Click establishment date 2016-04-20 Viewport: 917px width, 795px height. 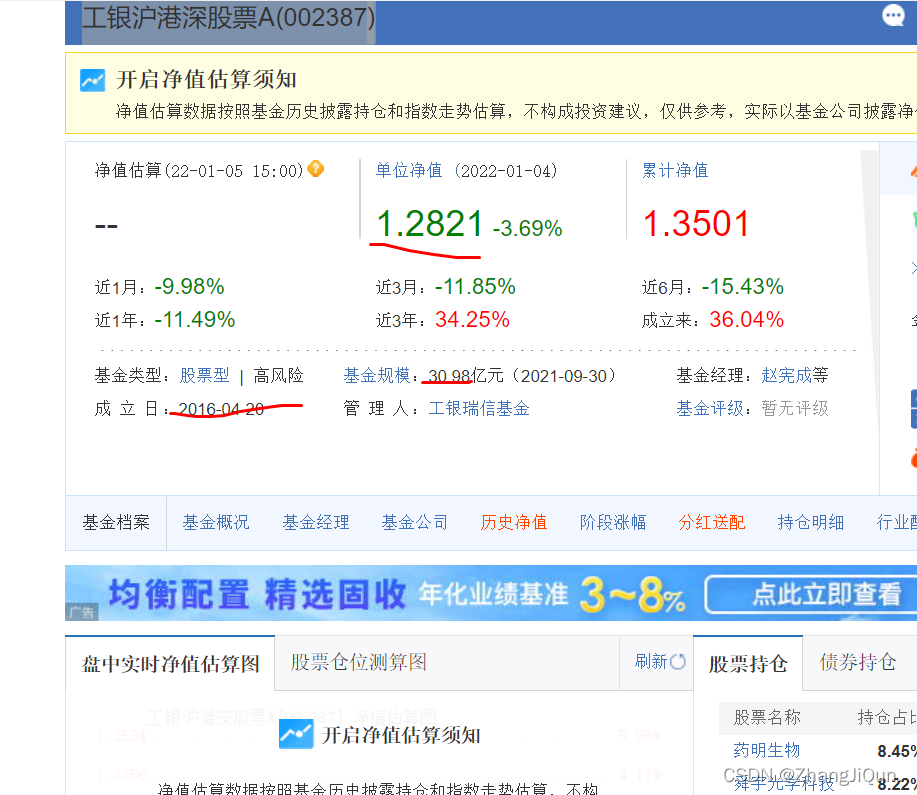tap(221, 409)
